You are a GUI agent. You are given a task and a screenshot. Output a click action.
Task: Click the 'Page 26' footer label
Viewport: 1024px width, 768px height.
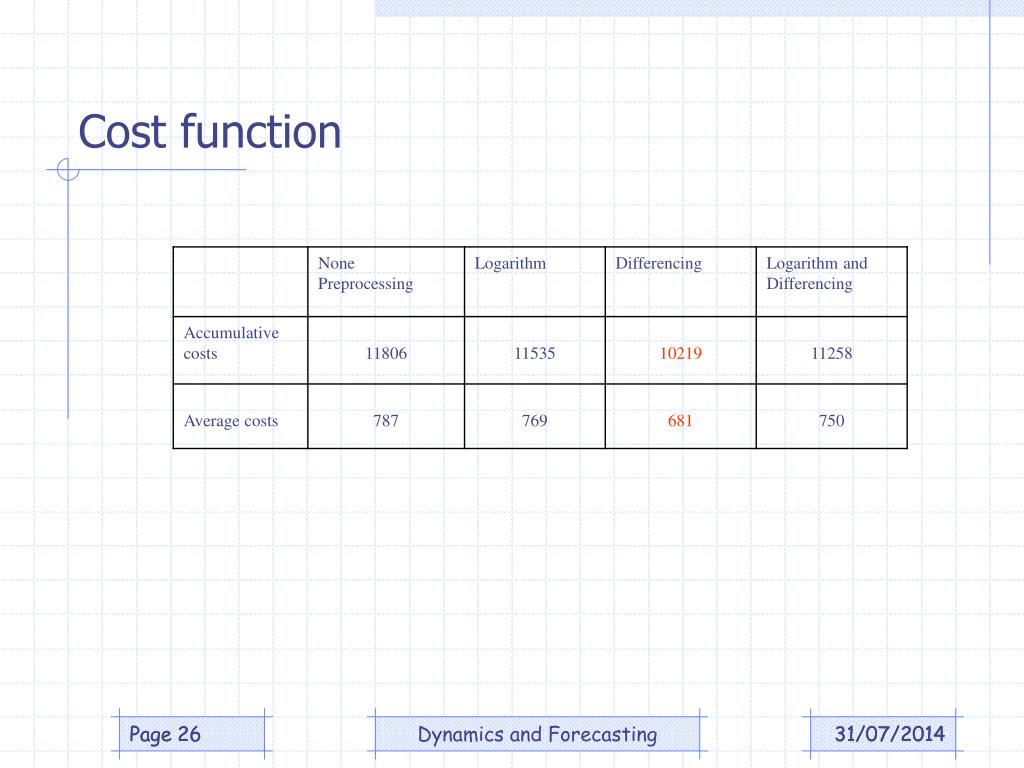(x=165, y=735)
